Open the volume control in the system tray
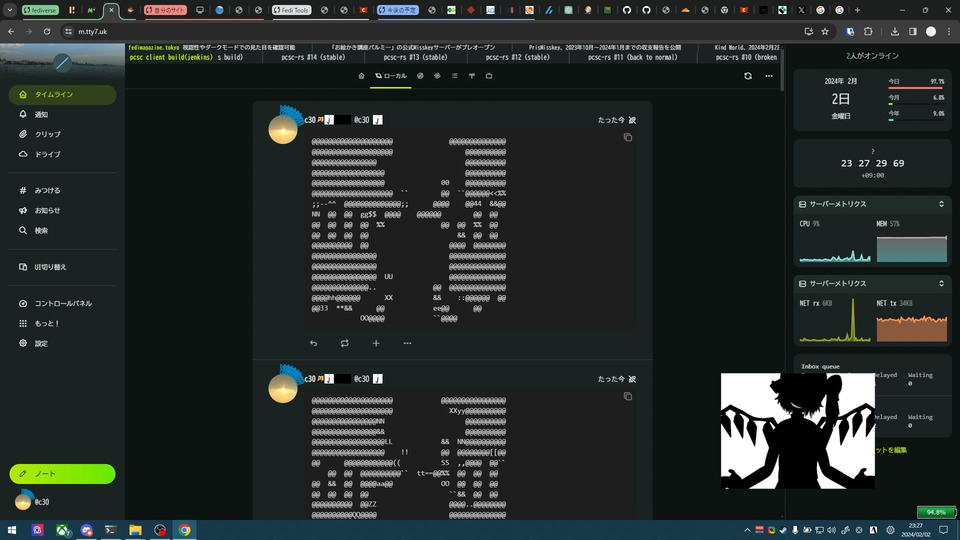This screenshot has height=540, width=960. (x=831, y=530)
